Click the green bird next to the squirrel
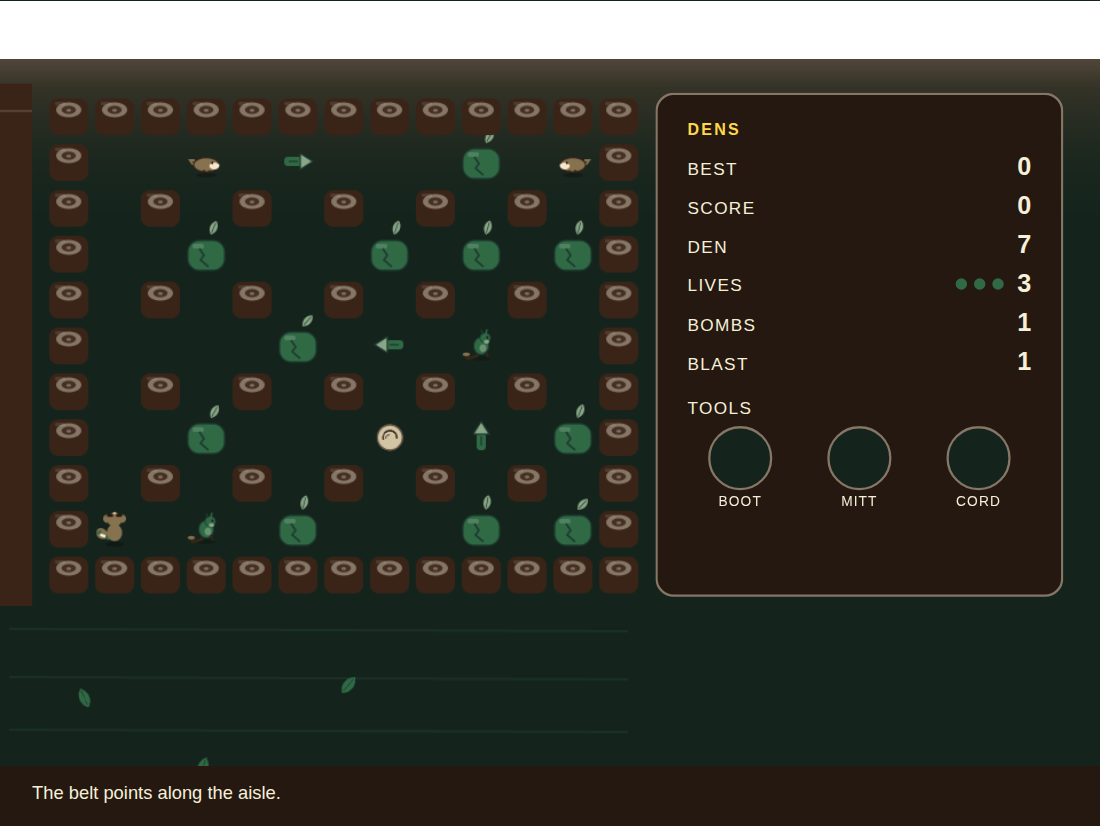Image resolution: width=1100 pixels, height=826 pixels. click(x=204, y=528)
